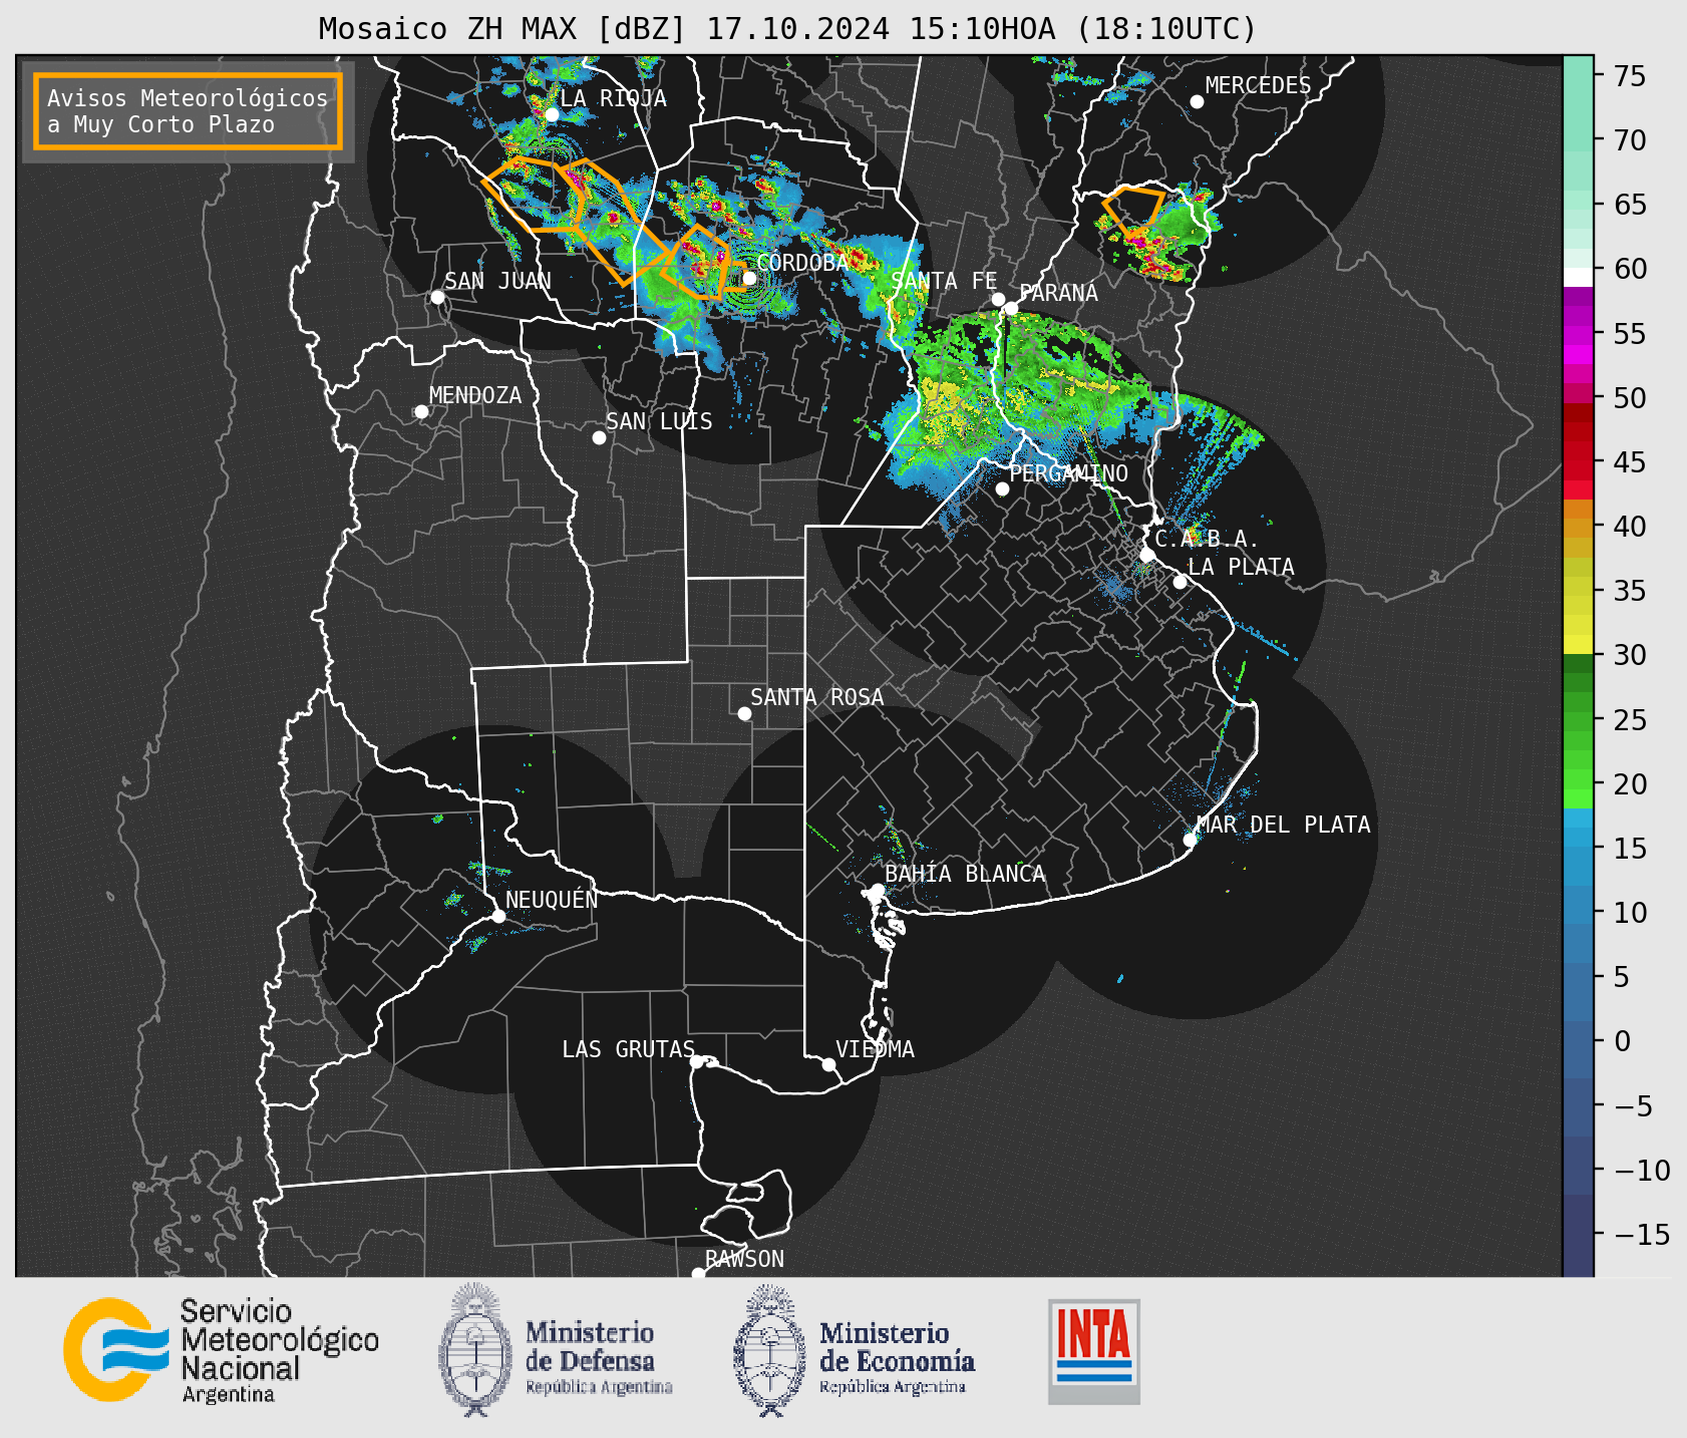Select the orange warning polygon just west of Córdoba
The height and width of the screenshot is (1438, 1687).
[x=694, y=262]
